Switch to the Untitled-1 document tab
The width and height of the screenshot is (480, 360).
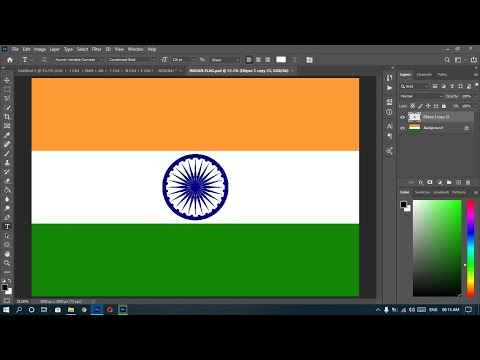click(97, 71)
